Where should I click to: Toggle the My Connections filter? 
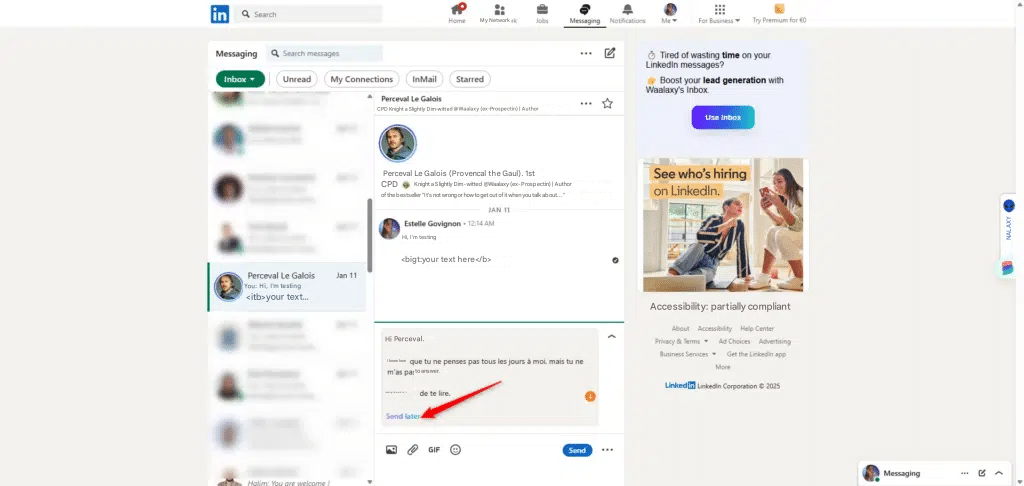(361, 79)
